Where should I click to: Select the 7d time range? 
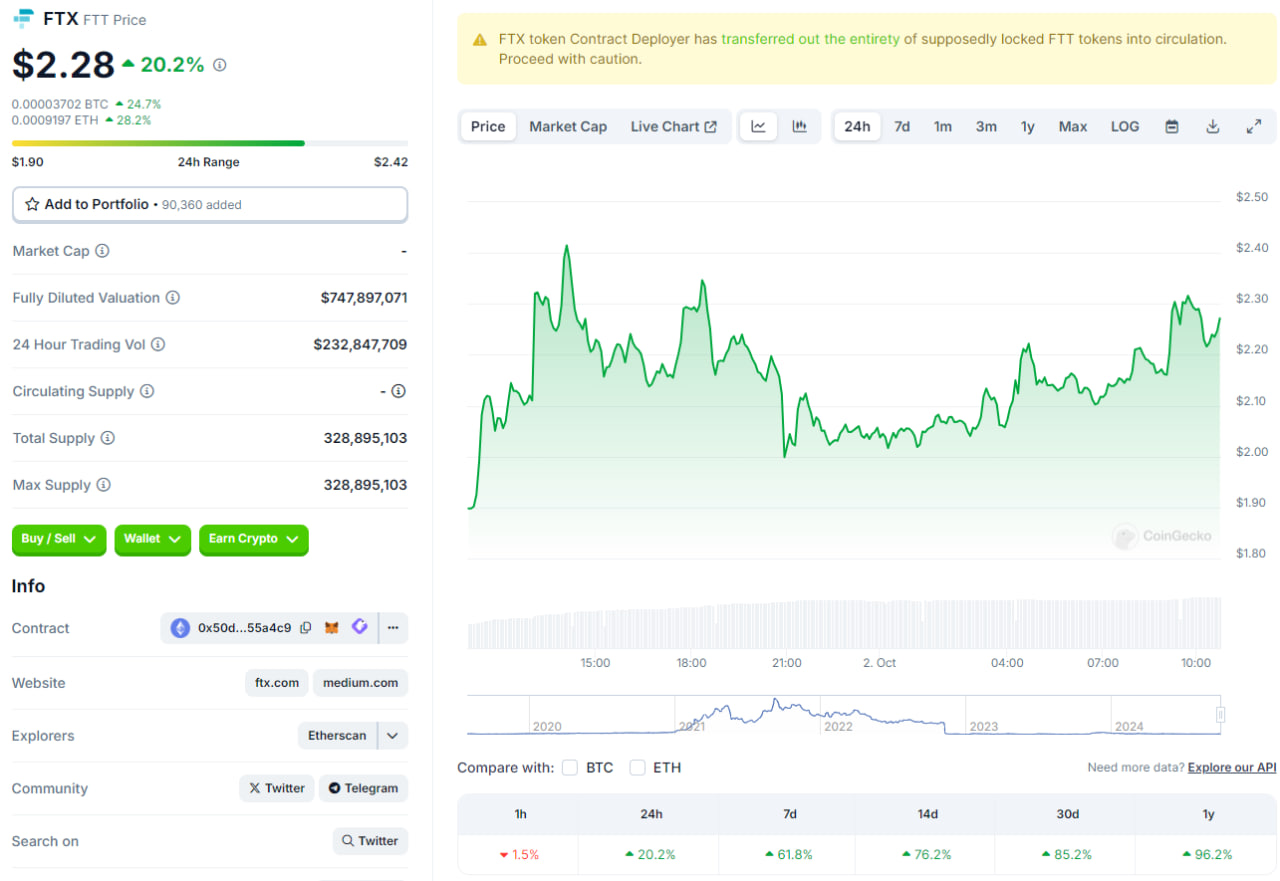point(902,127)
